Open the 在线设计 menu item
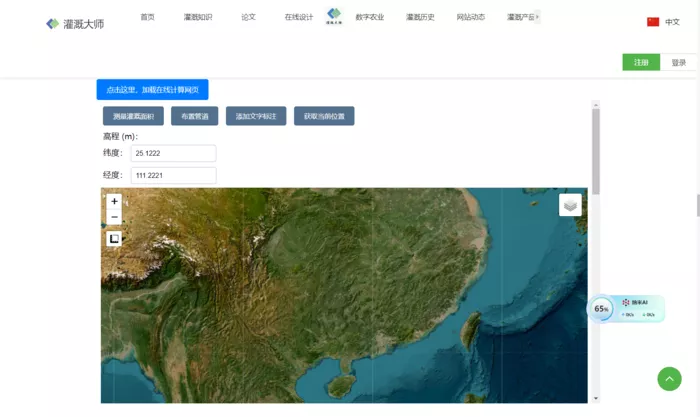This screenshot has width=700, height=417. (x=299, y=17)
